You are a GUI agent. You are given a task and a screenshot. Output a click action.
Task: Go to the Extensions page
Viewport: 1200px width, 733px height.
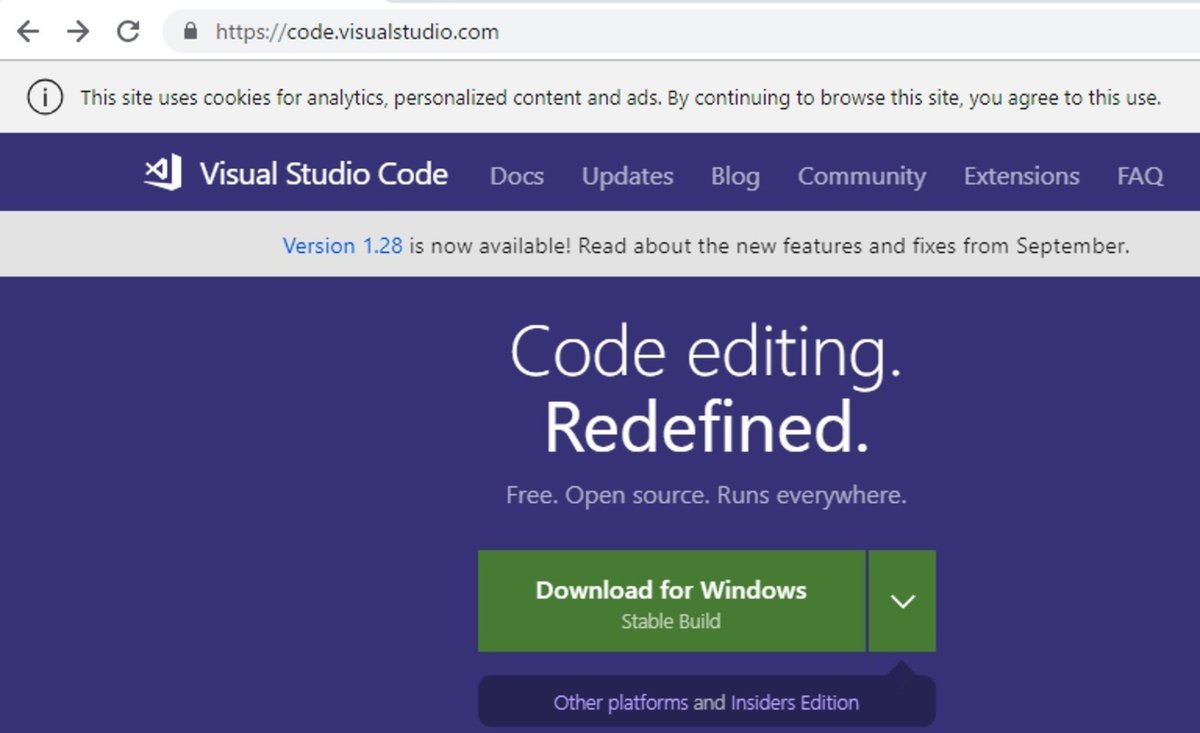point(1022,176)
